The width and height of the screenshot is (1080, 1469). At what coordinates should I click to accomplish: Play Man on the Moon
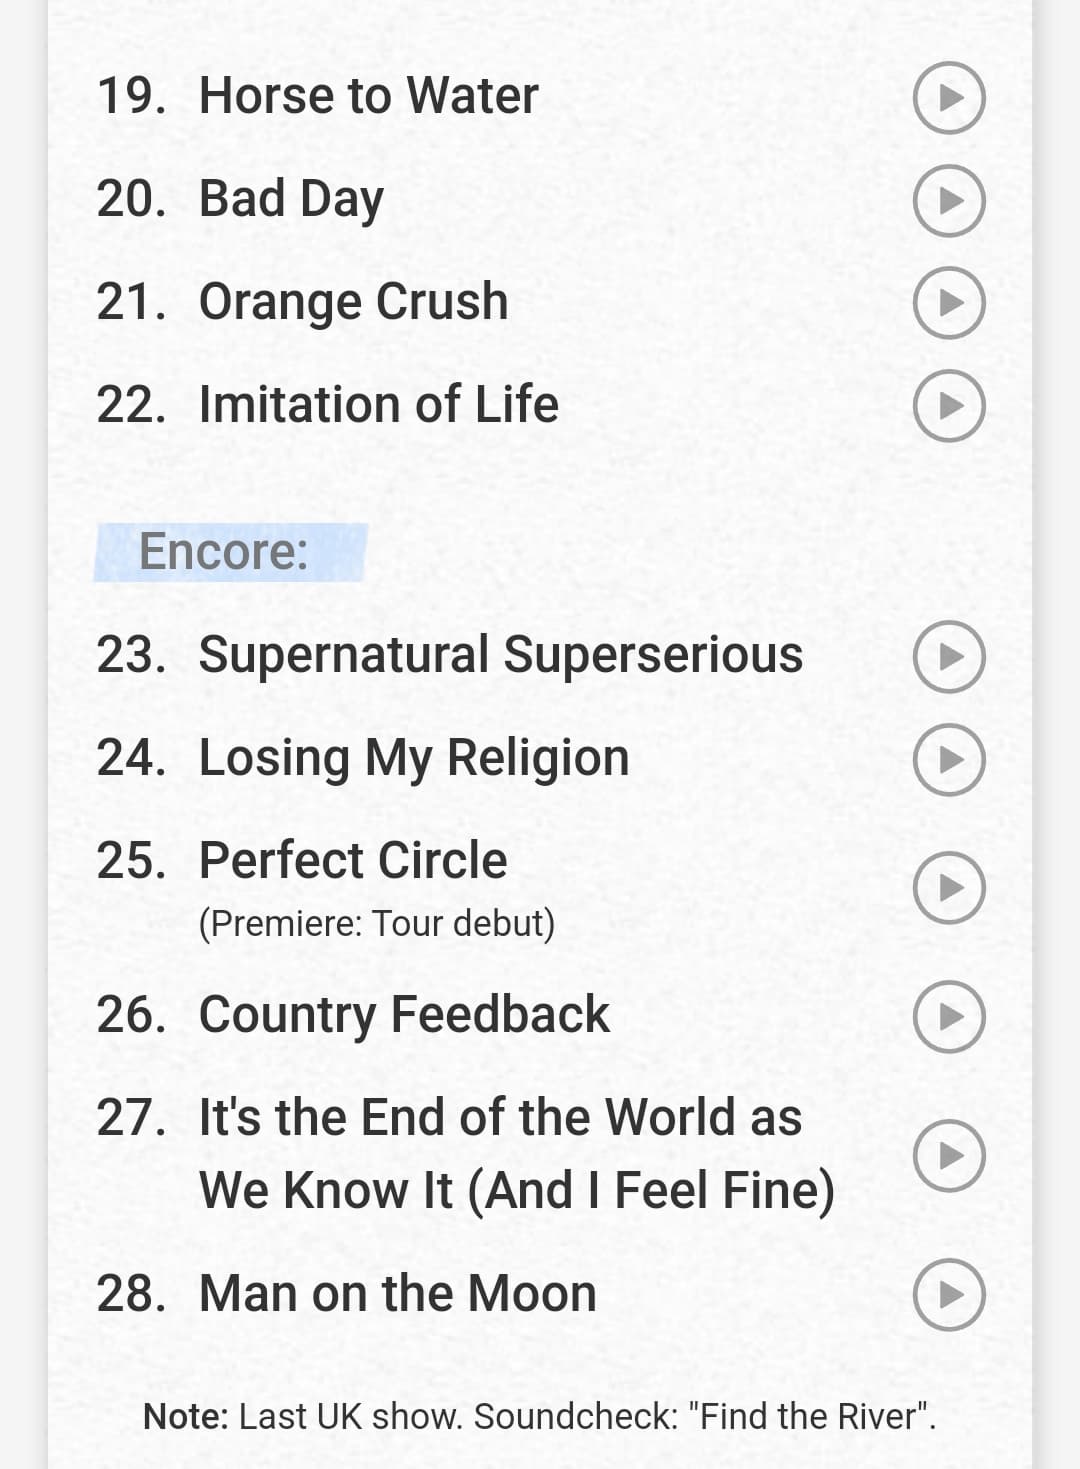[x=949, y=1294]
